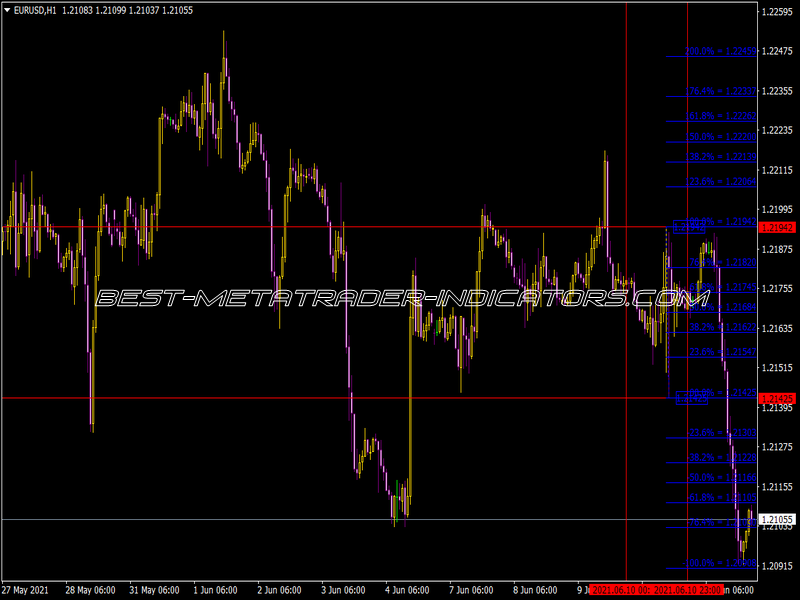Select the -61.8% = 1.21105 Fibonacci level

(x=722, y=497)
